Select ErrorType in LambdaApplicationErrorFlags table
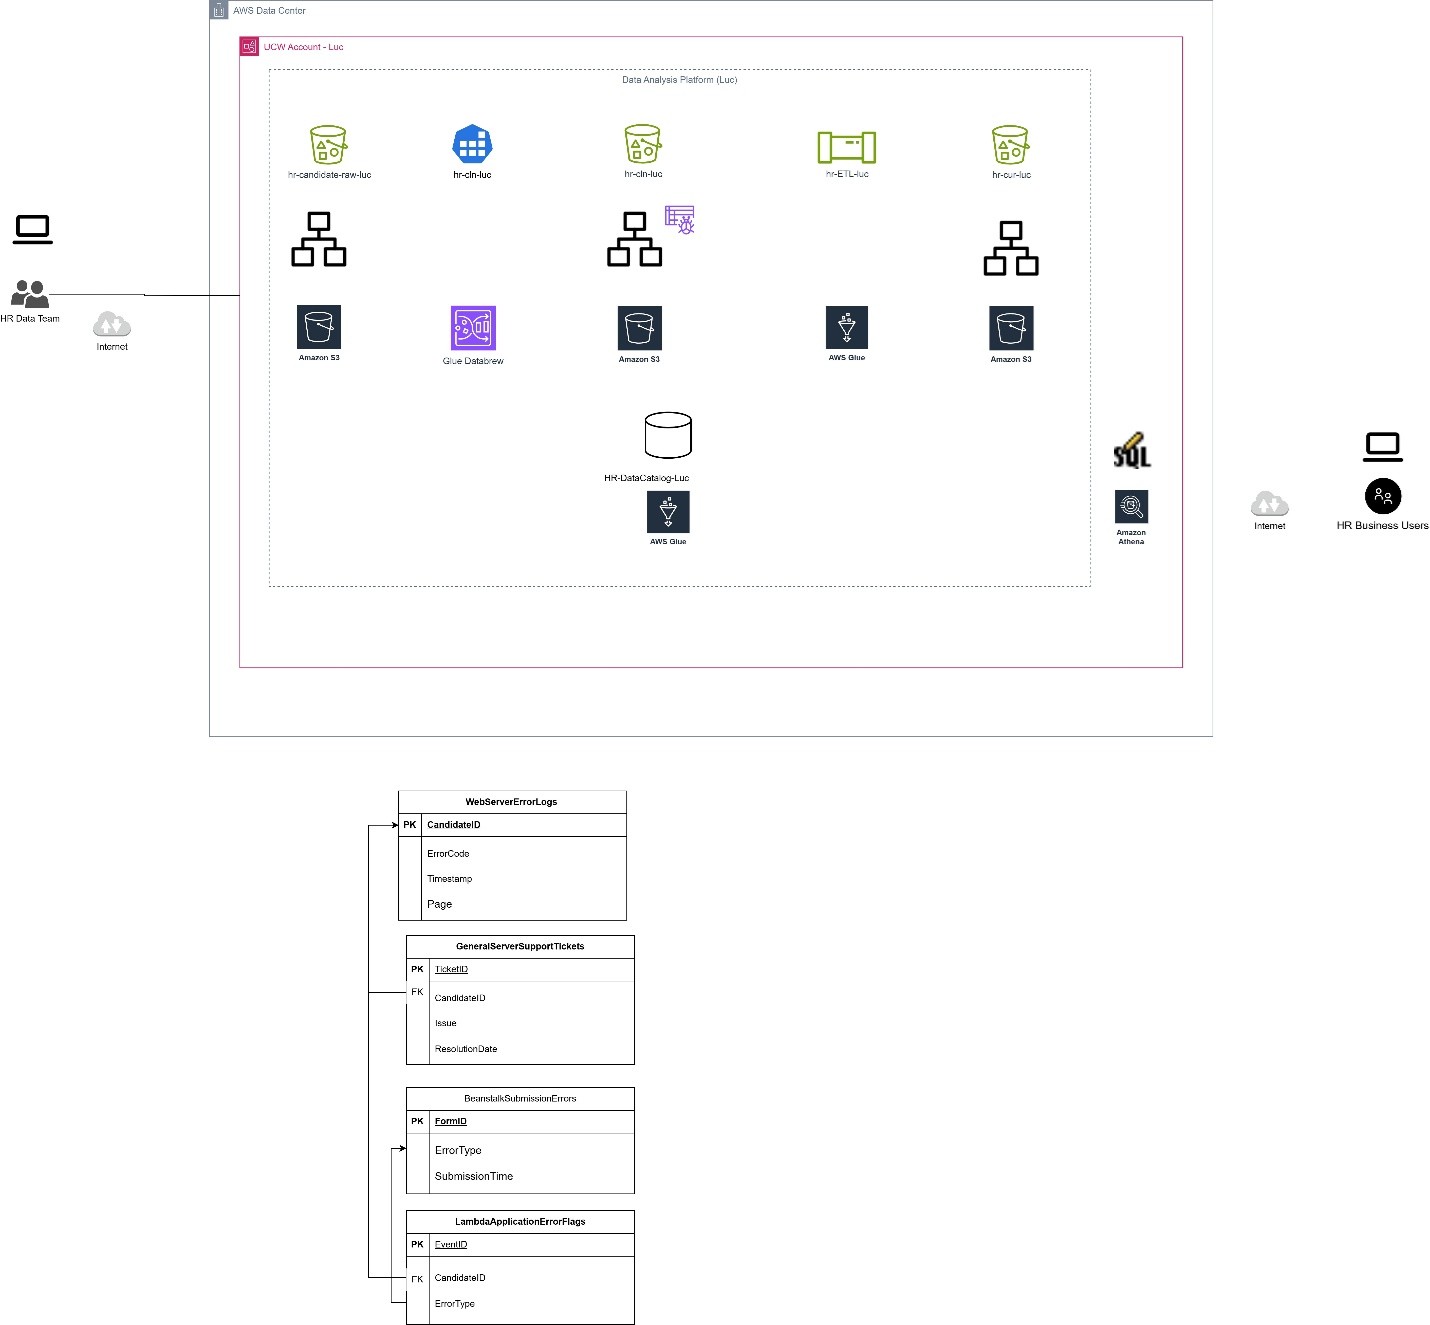 [x=455, y=1304]
